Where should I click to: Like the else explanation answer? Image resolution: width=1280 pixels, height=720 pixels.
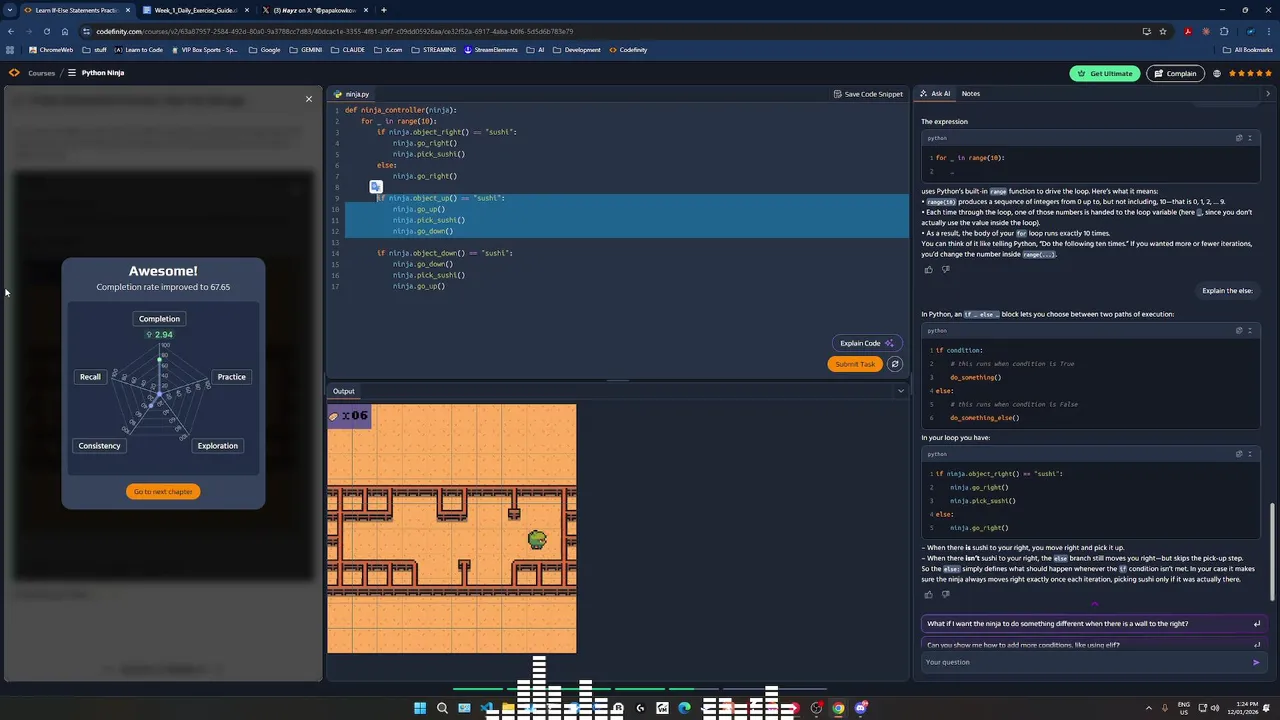click(x=928, y=595)
